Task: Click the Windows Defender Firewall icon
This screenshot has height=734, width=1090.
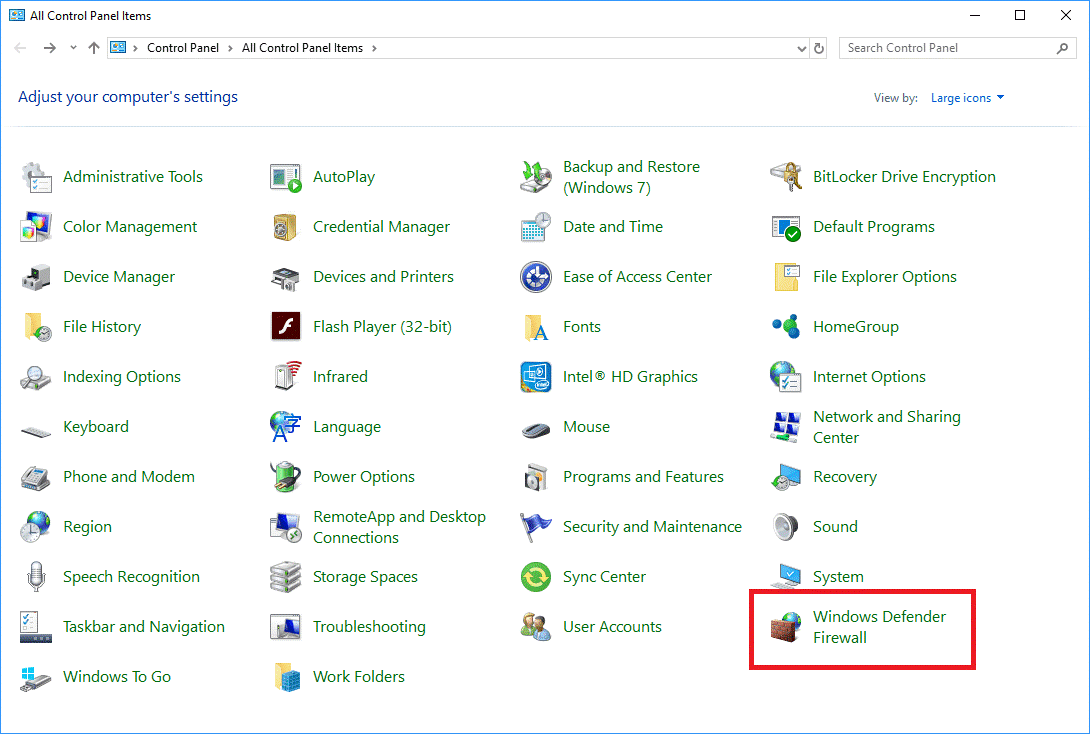Action: click(786, 627)
